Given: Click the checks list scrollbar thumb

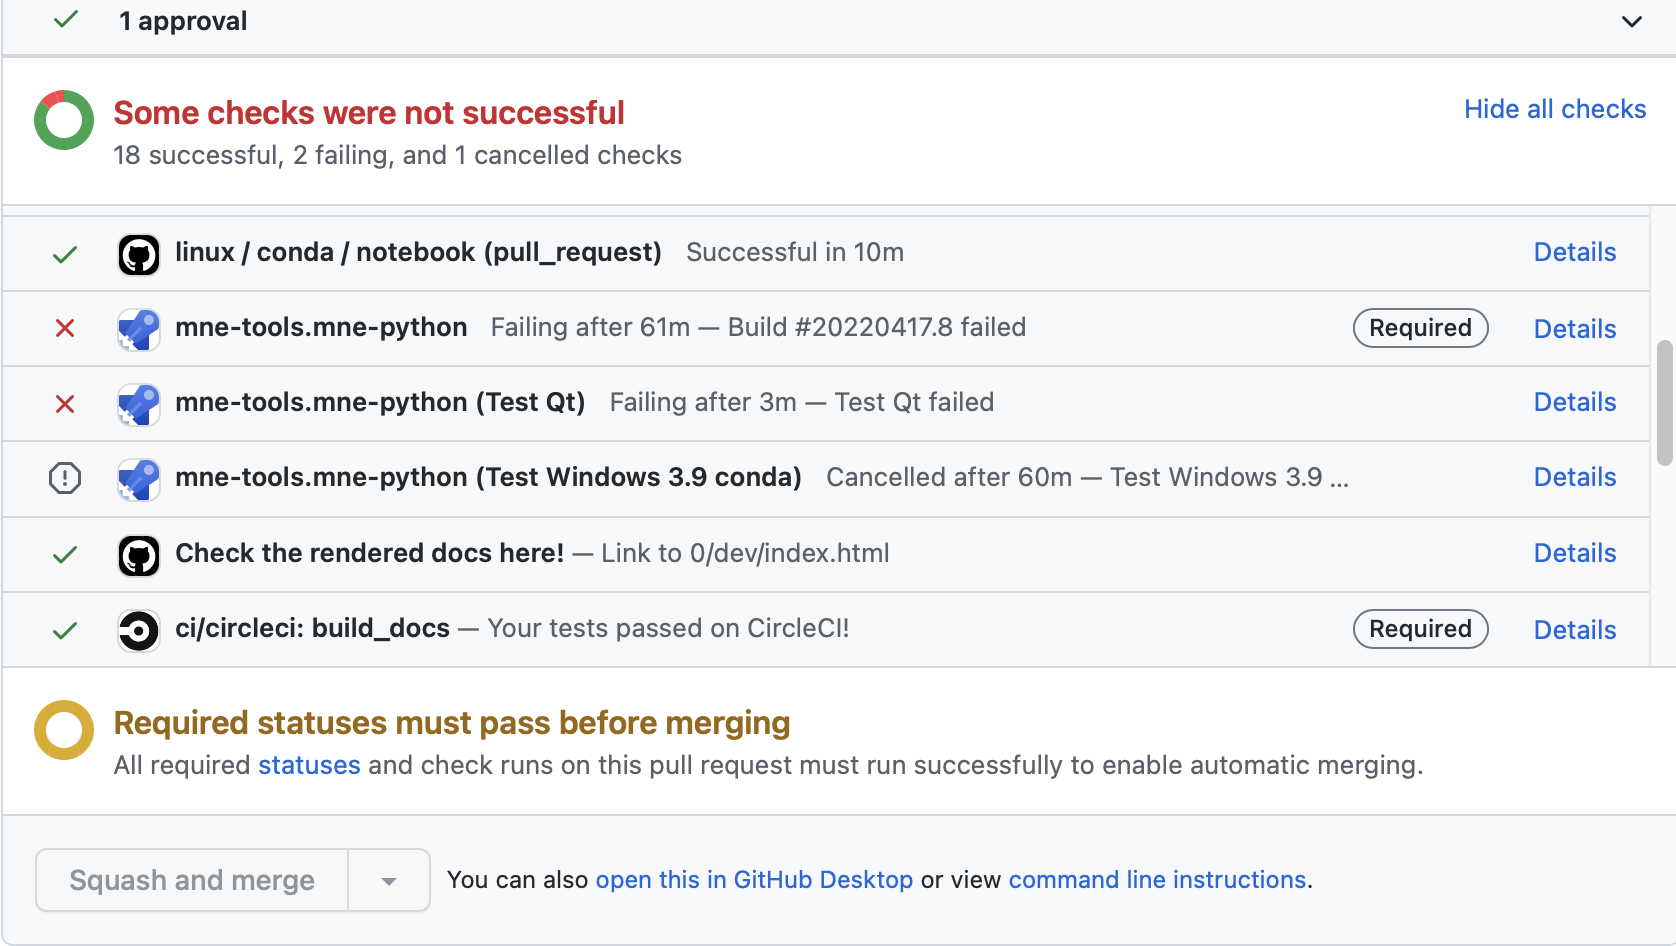Looking at the screenshot, I should [1664, 403].
